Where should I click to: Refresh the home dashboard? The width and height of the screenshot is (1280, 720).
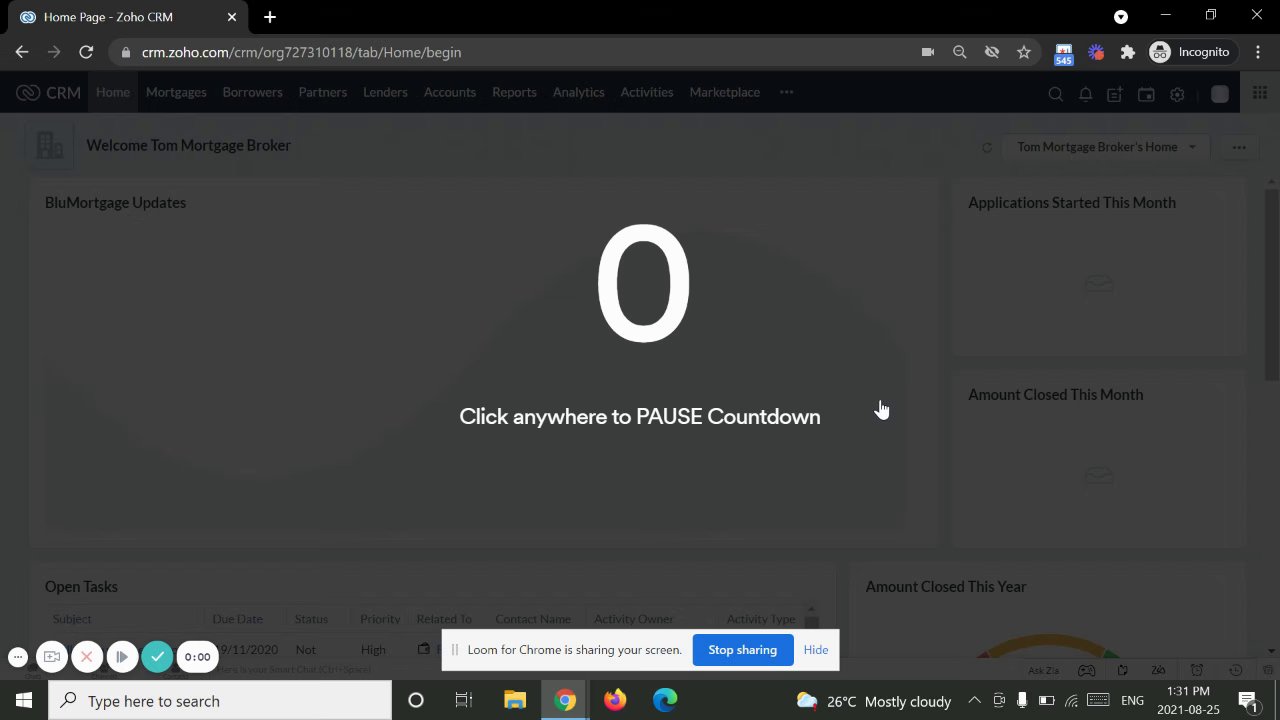(987, 148)
